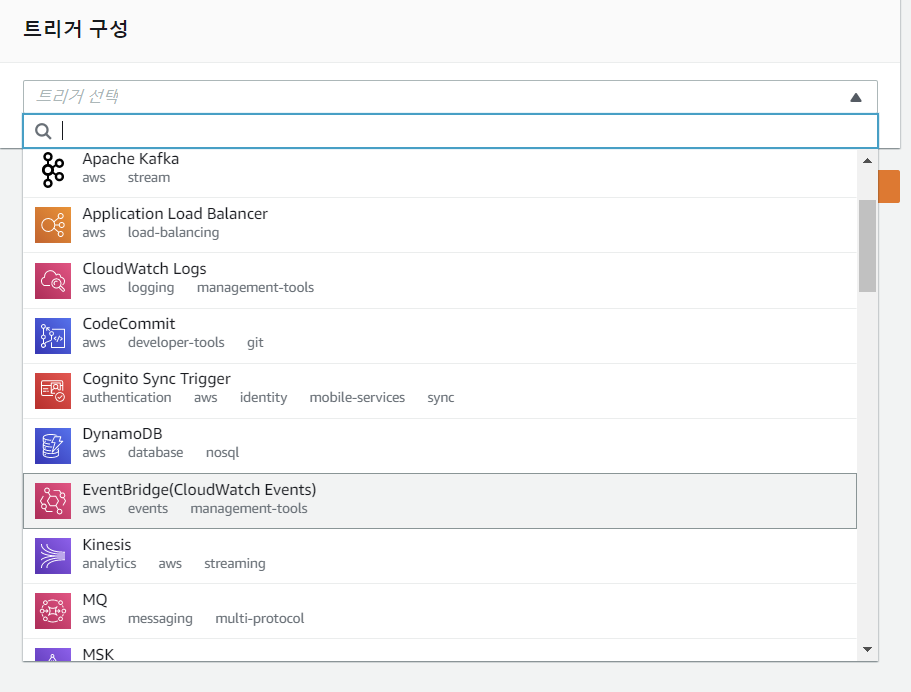The width and height of the screenshot is (911, 692).
Task: Click the Application Load Balancer icon
Action: click(x=53, y=225)
